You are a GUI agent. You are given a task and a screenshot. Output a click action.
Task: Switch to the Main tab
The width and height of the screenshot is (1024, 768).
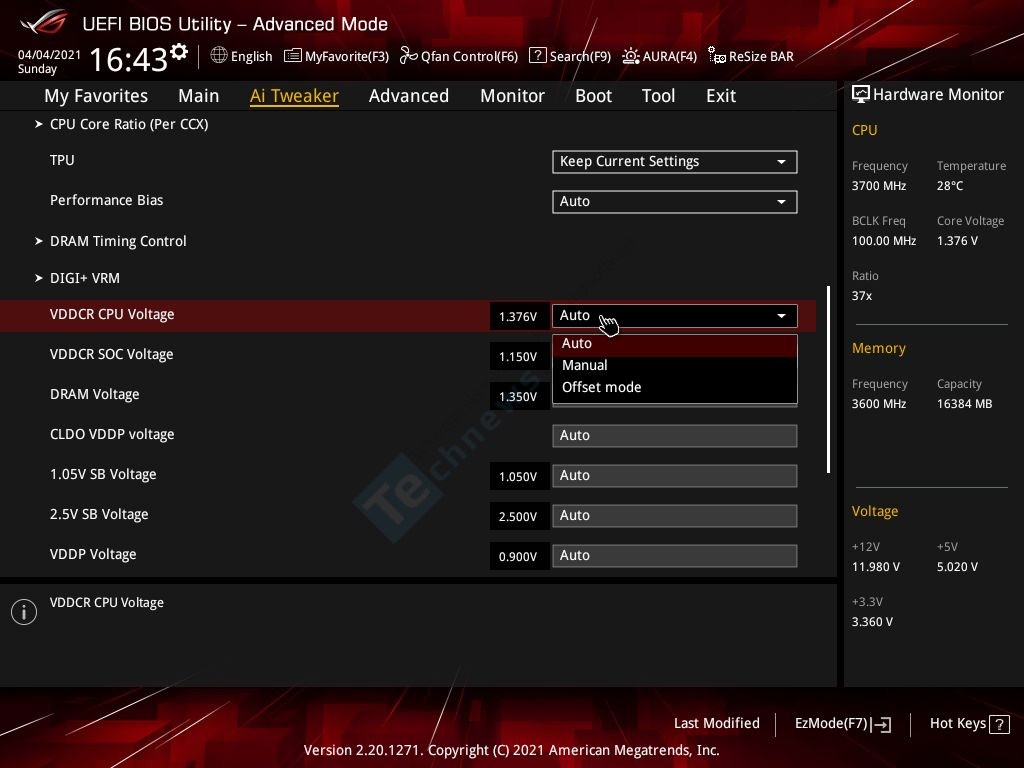pyautogui.click(x=199, y=96)
